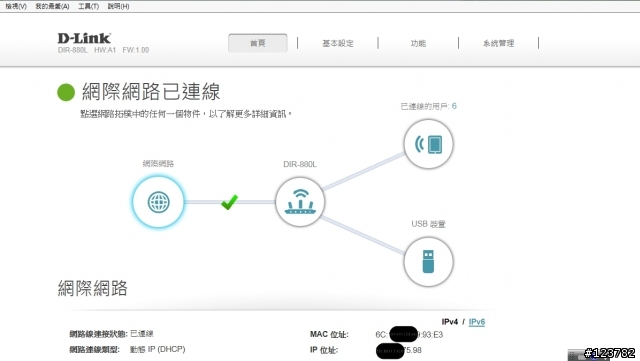
Task: Click the 已連線 cable status value
Action: [142, 334]
